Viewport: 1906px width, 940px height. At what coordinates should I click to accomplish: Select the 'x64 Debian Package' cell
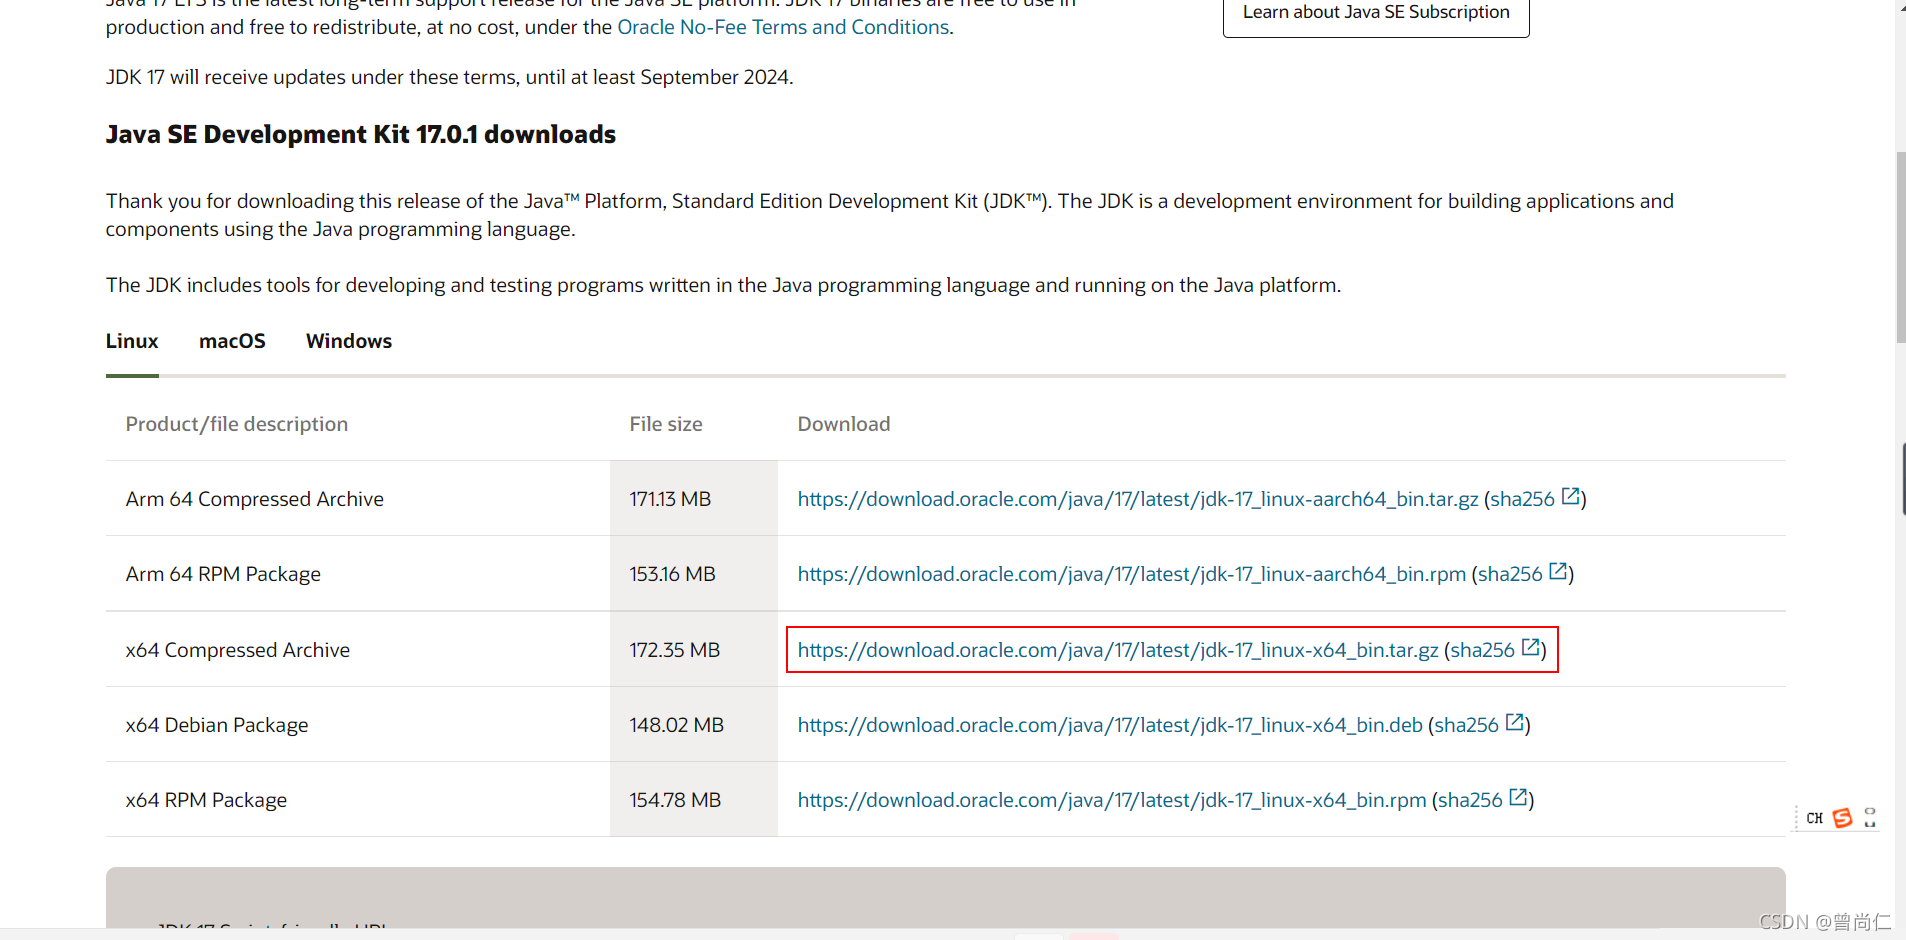pyautogui.click(x=358, y=725)
